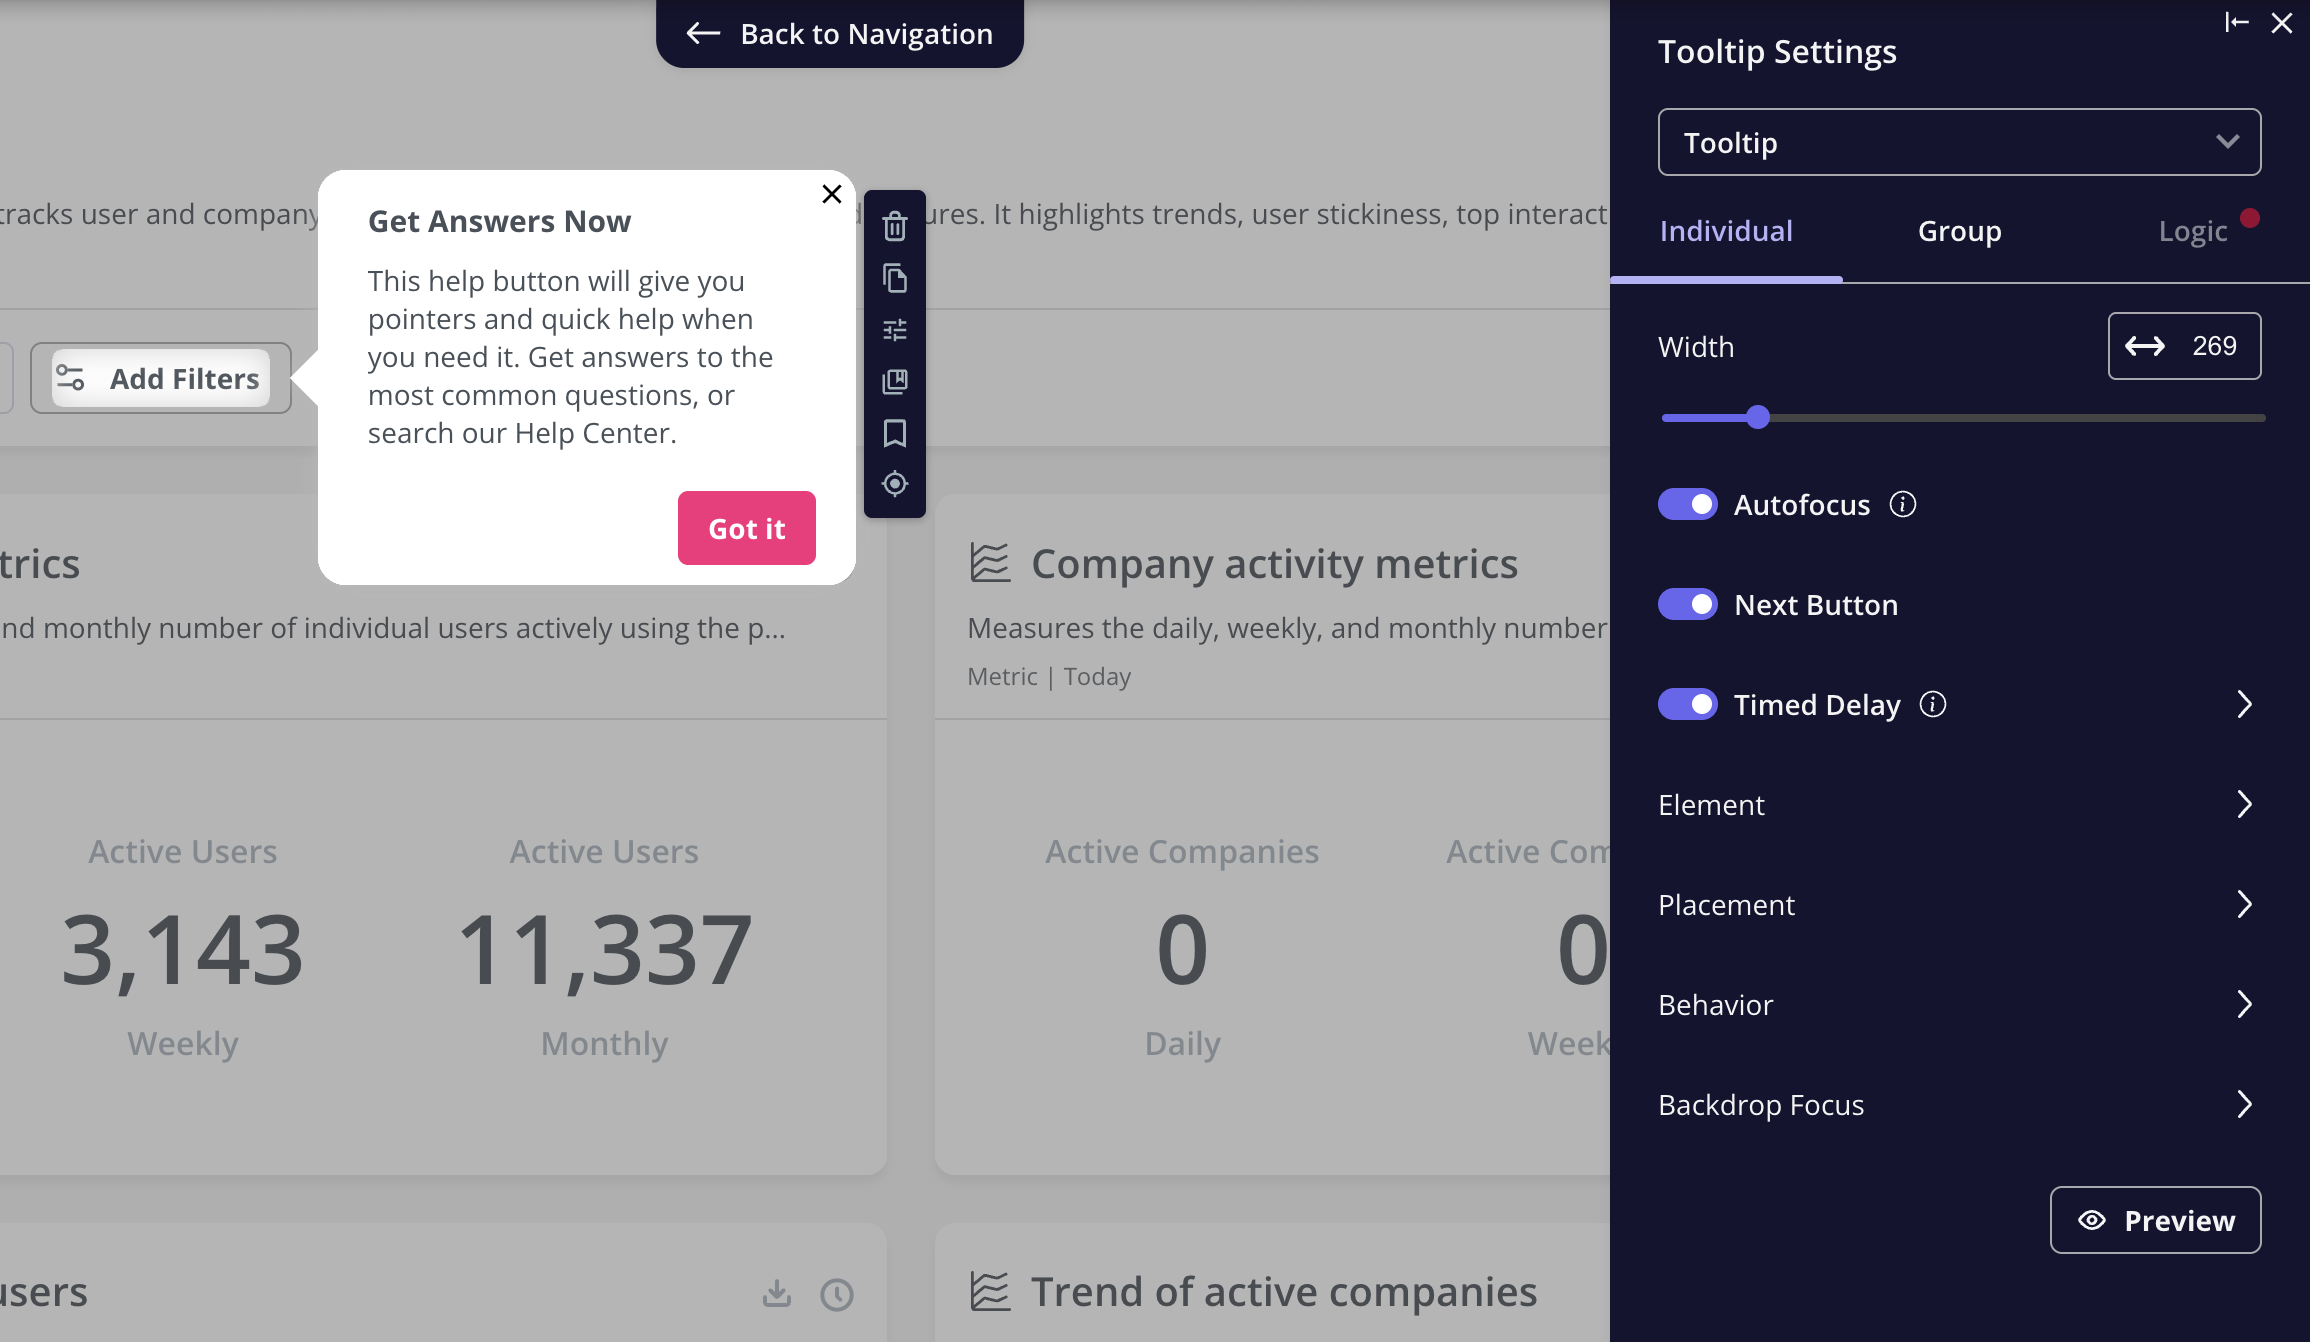Image resolution: width=2310 pixels, height=1342 pixels.
Task: Click the info icon beside Timed Delay
Action: click(1933, 704)
